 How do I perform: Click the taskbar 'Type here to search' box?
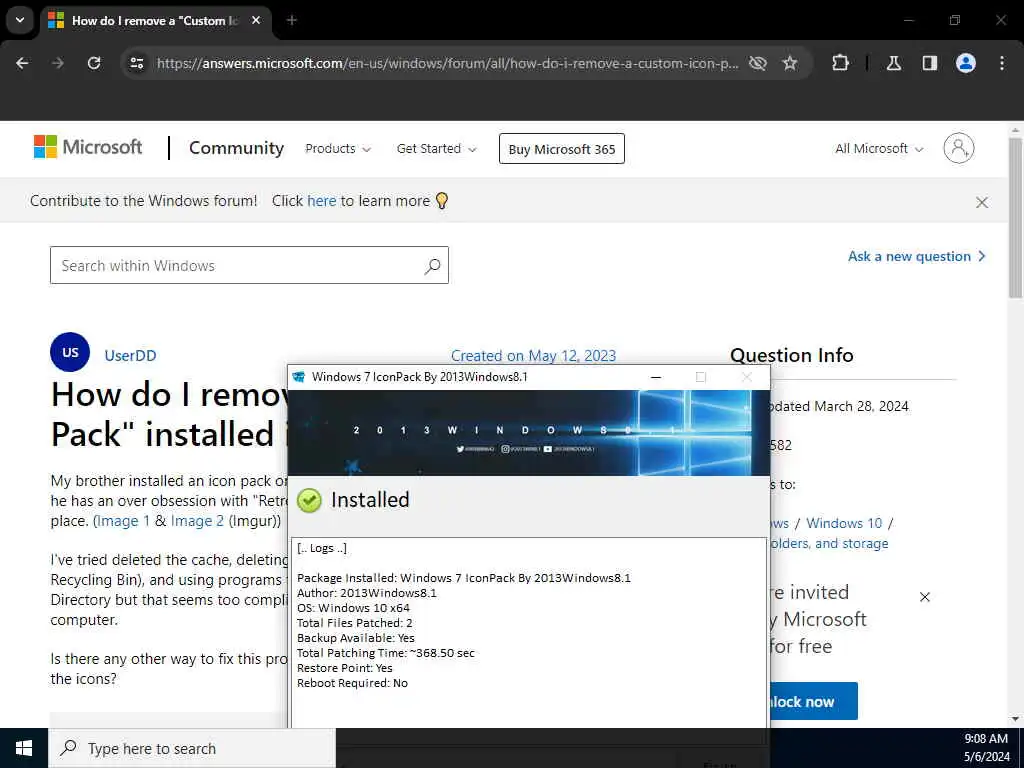(x=192, y=748)
